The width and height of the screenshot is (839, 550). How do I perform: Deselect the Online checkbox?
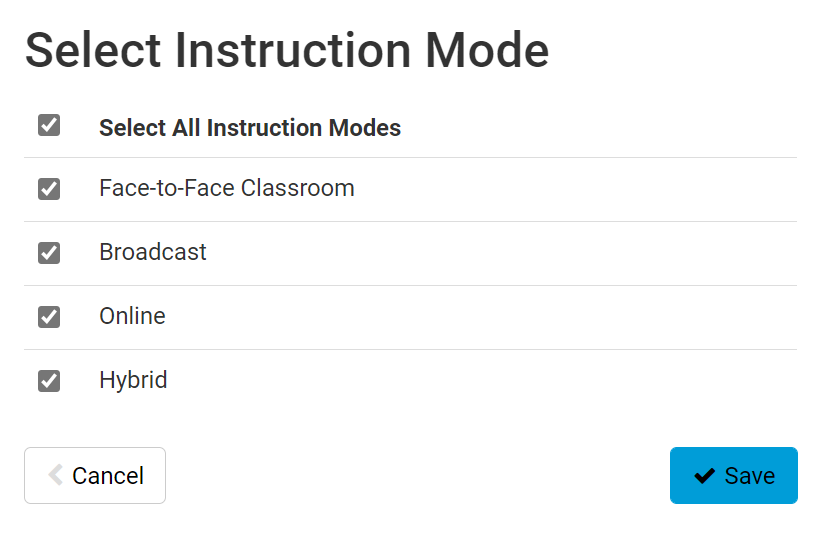49,317
